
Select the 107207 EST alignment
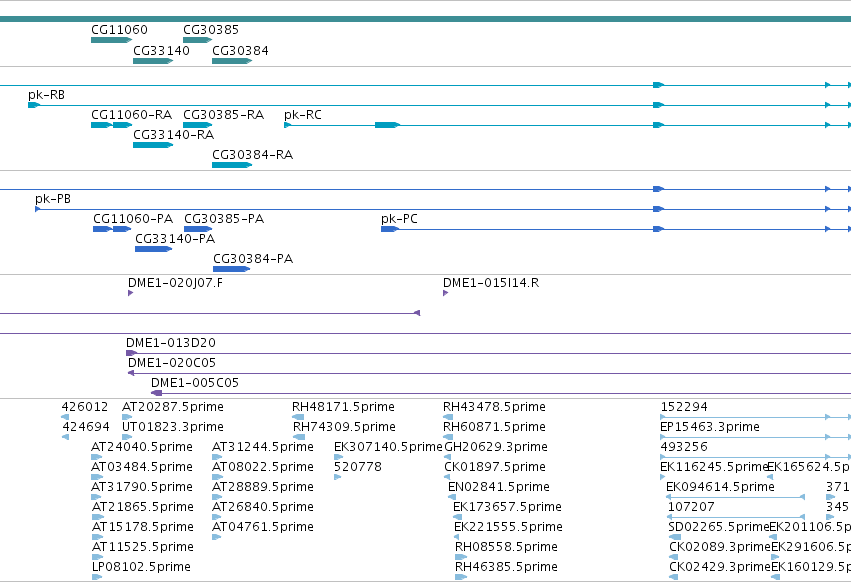[x=735, y=517]
